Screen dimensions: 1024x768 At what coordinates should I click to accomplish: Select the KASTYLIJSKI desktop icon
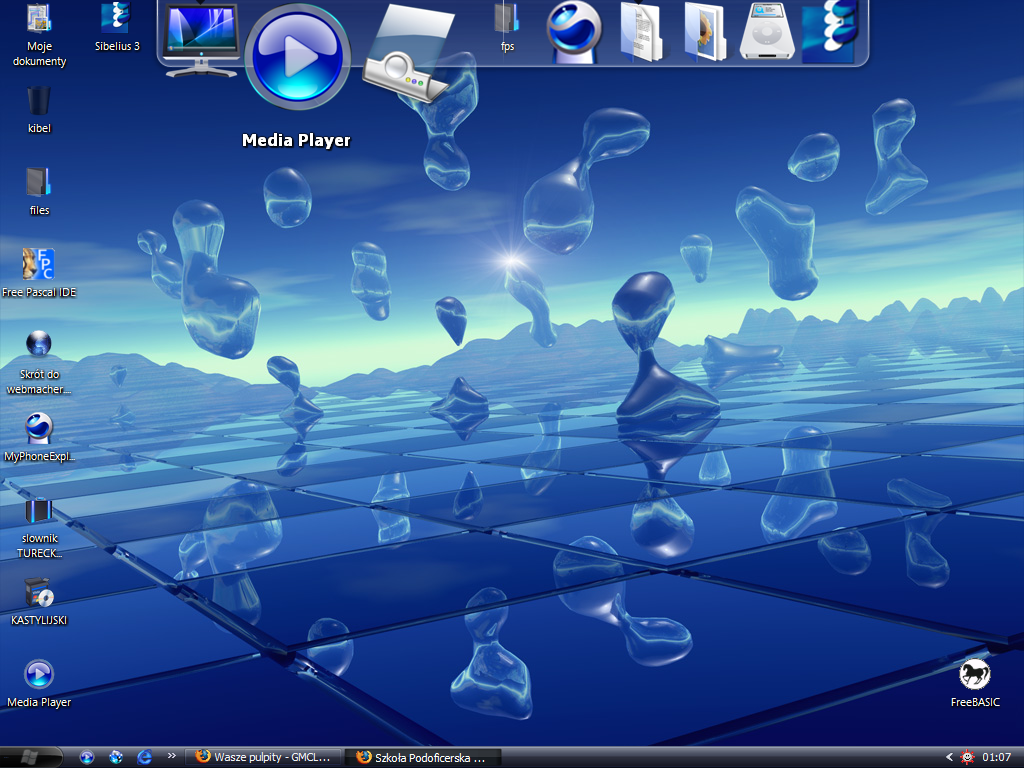click(39, 600)
